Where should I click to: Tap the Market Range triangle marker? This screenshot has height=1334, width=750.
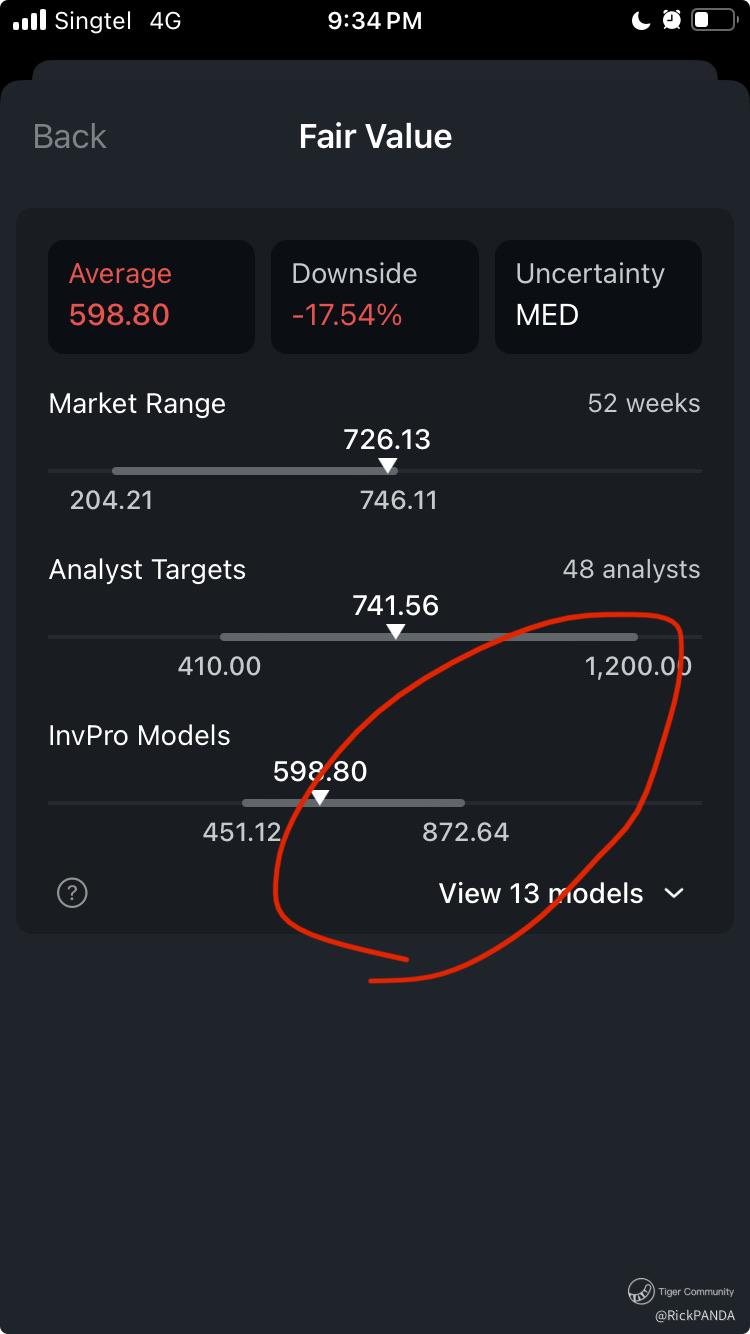tap(388, 466)
